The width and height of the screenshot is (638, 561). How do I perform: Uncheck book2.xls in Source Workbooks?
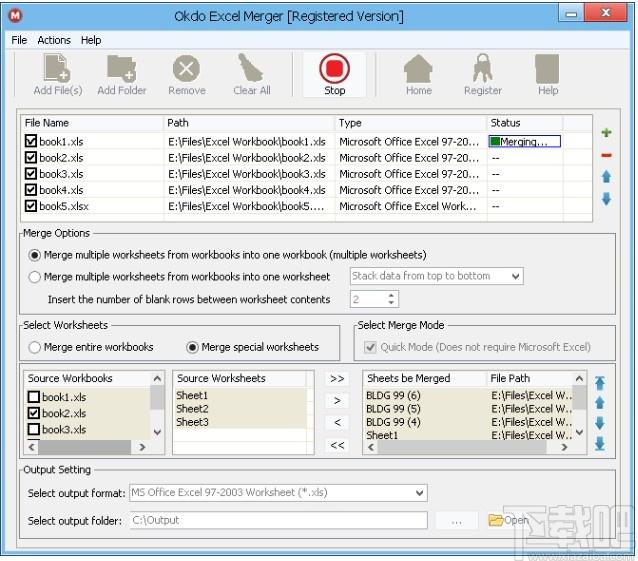tap(34, 413)
